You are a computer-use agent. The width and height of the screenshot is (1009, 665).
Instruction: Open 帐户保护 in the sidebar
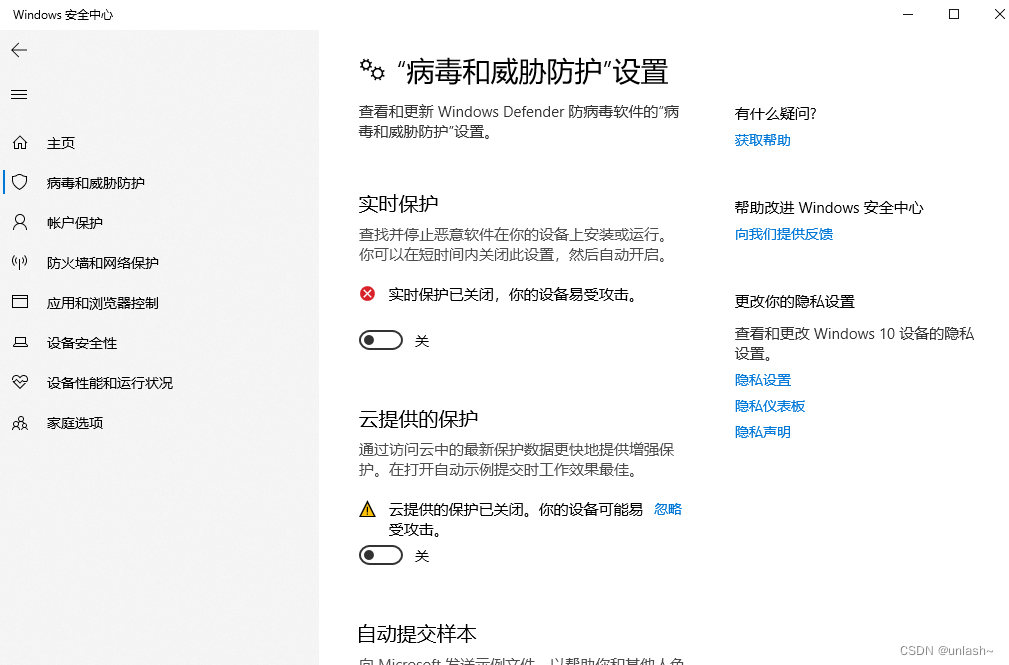pyautogui.click(x=75, y=223)
